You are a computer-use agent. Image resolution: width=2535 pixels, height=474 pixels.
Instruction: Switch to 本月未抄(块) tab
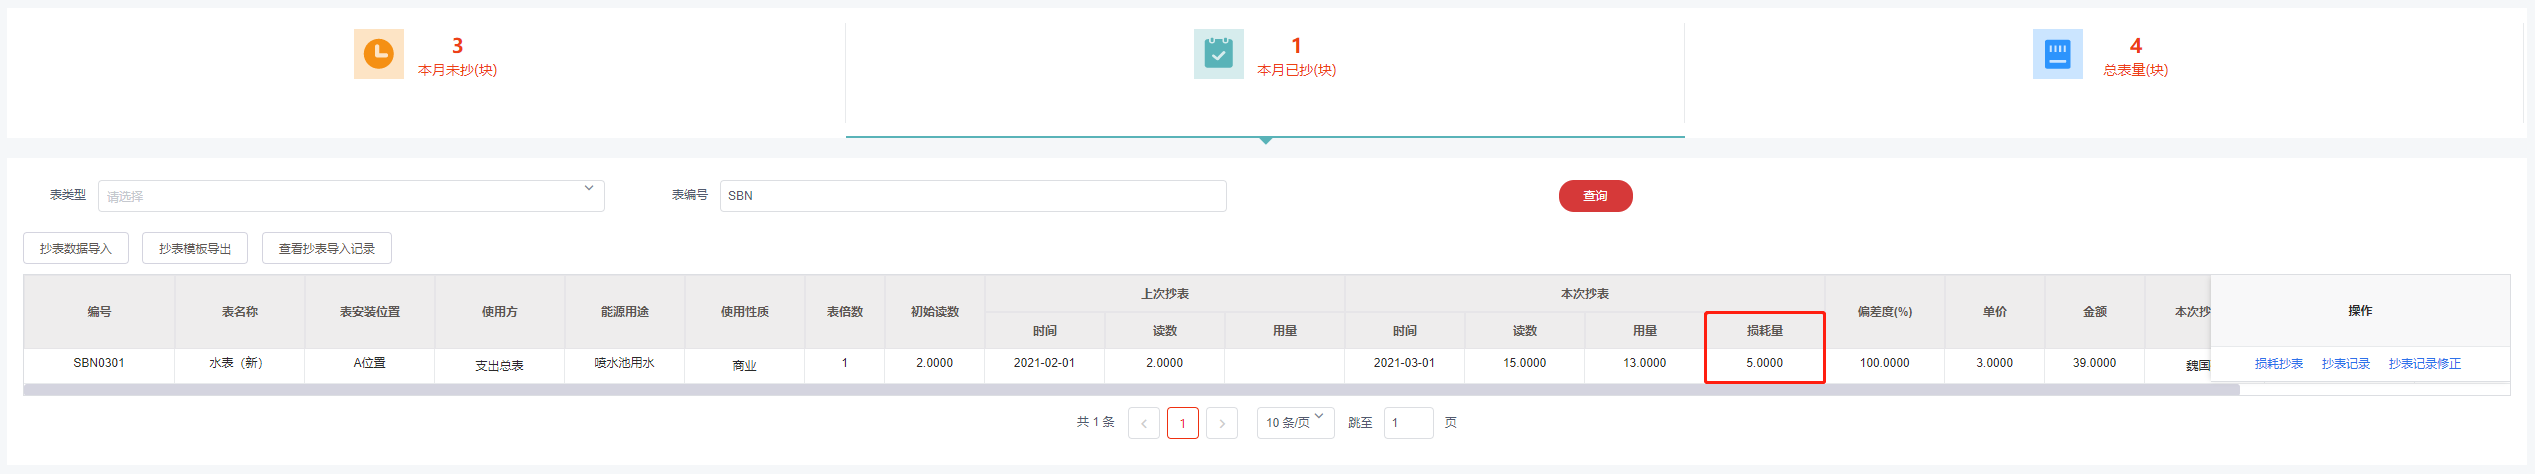[x=457, y=70]
